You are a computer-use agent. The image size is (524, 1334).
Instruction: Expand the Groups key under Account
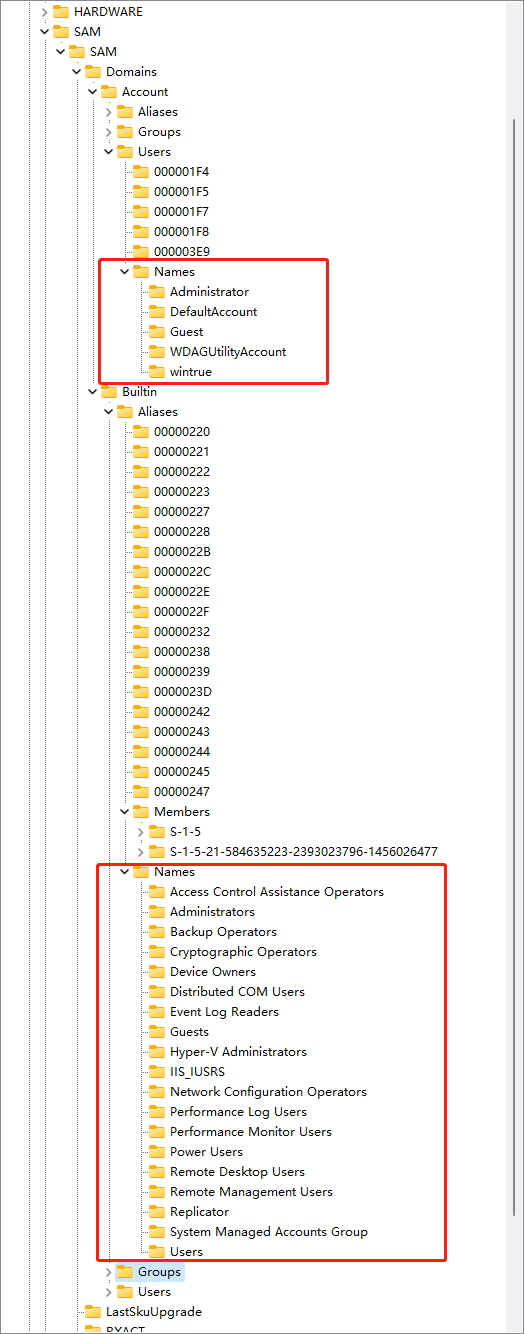click(108, 132)
